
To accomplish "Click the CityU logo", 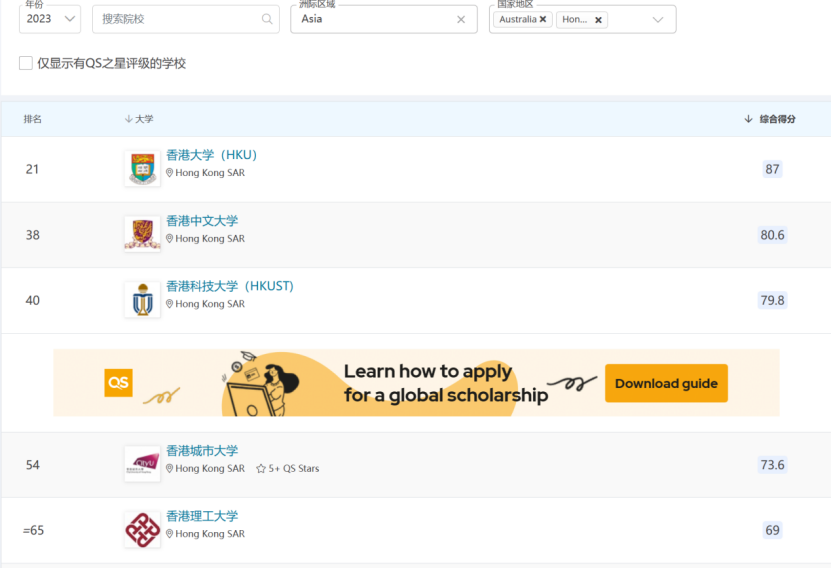I will click(143, 464).
